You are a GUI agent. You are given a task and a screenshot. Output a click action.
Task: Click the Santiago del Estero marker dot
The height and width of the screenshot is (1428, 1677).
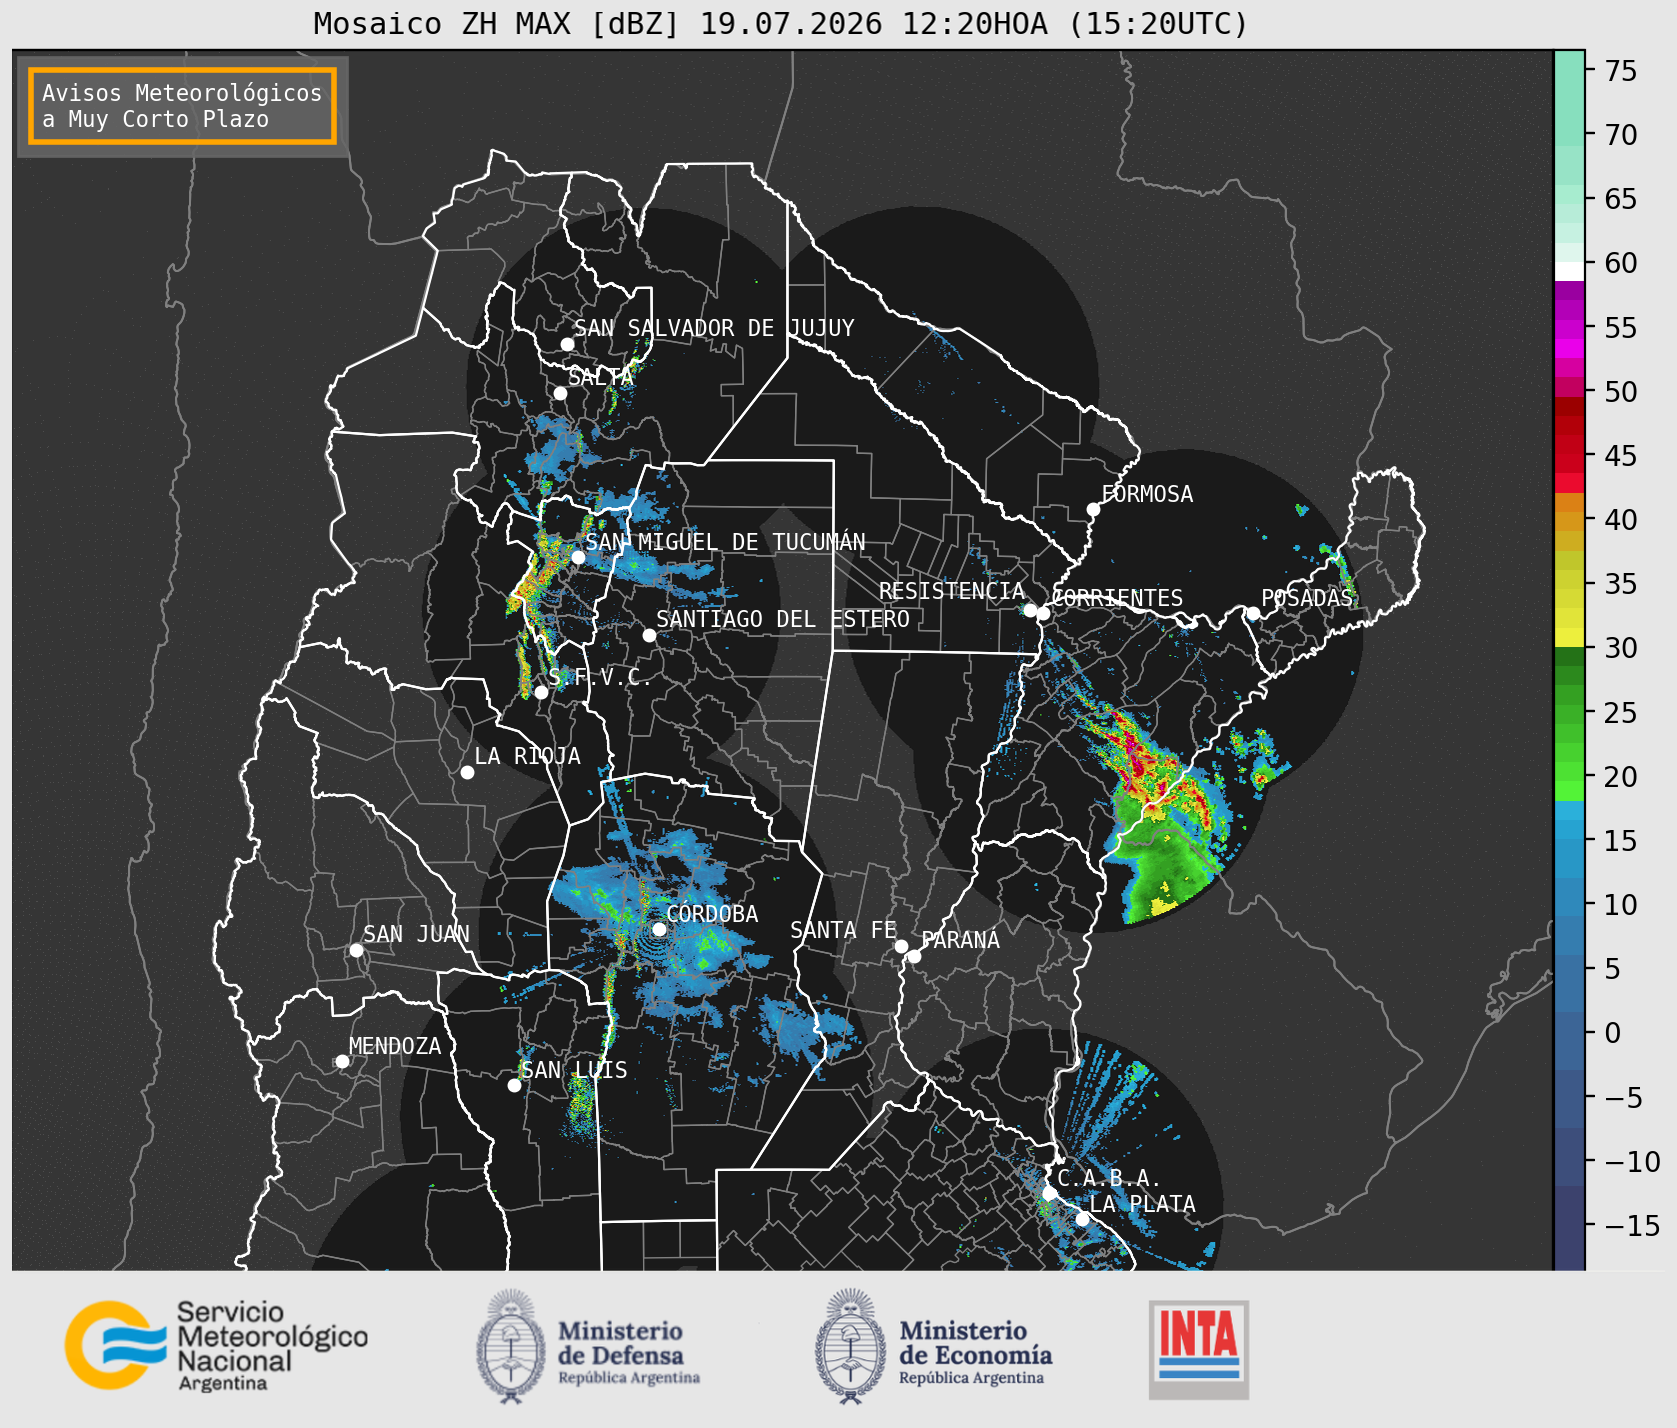point(649,635)
